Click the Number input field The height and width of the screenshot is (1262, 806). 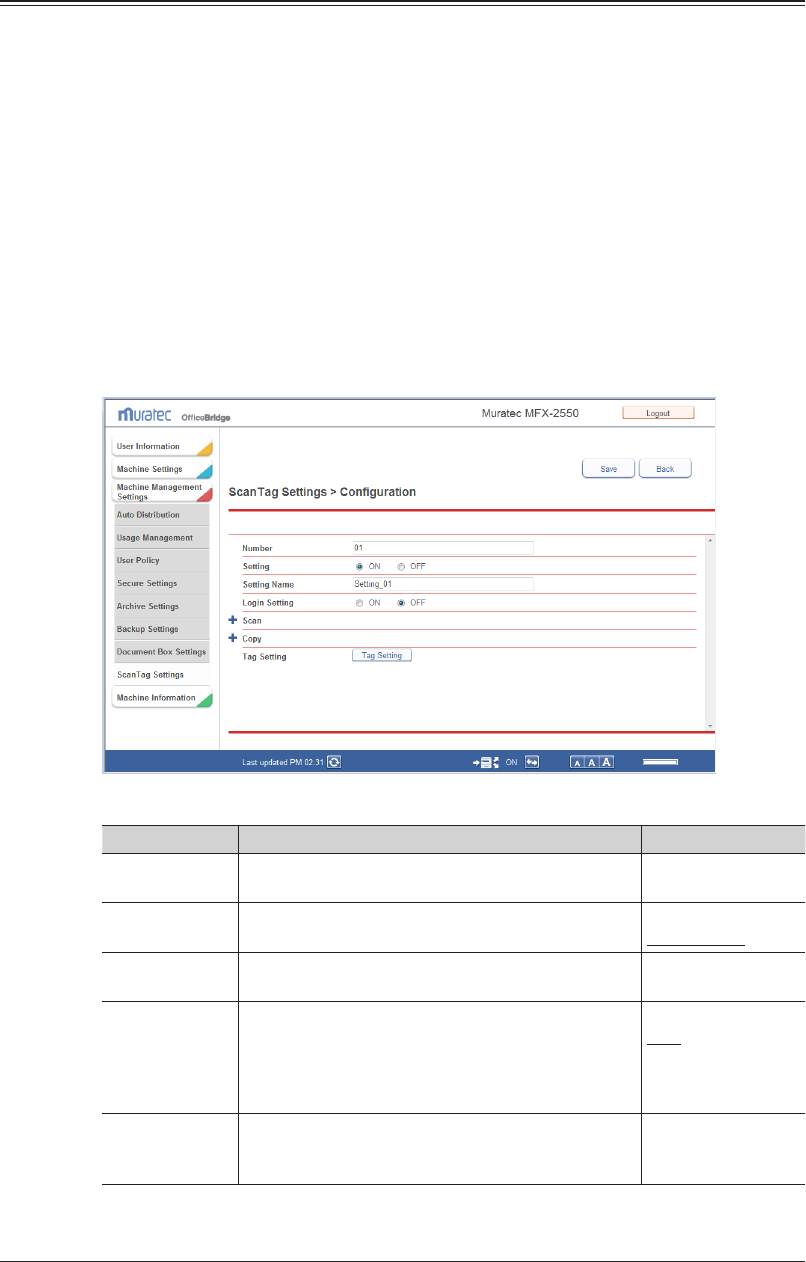coord(443,548)
